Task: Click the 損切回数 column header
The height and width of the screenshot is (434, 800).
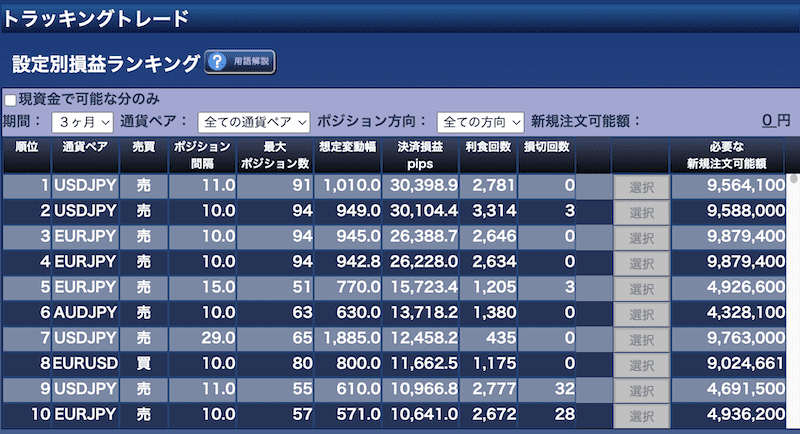Action: (546, 155)
